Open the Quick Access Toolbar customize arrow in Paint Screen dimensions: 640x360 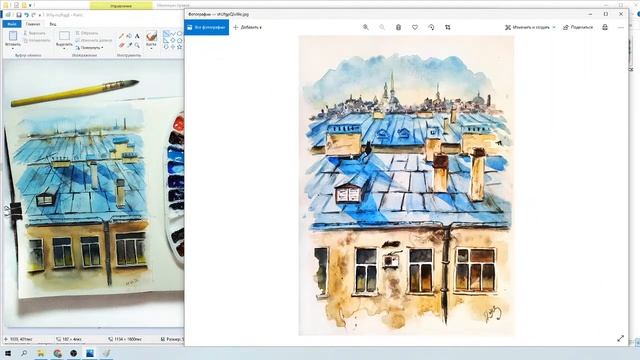(x=40, y=15)
